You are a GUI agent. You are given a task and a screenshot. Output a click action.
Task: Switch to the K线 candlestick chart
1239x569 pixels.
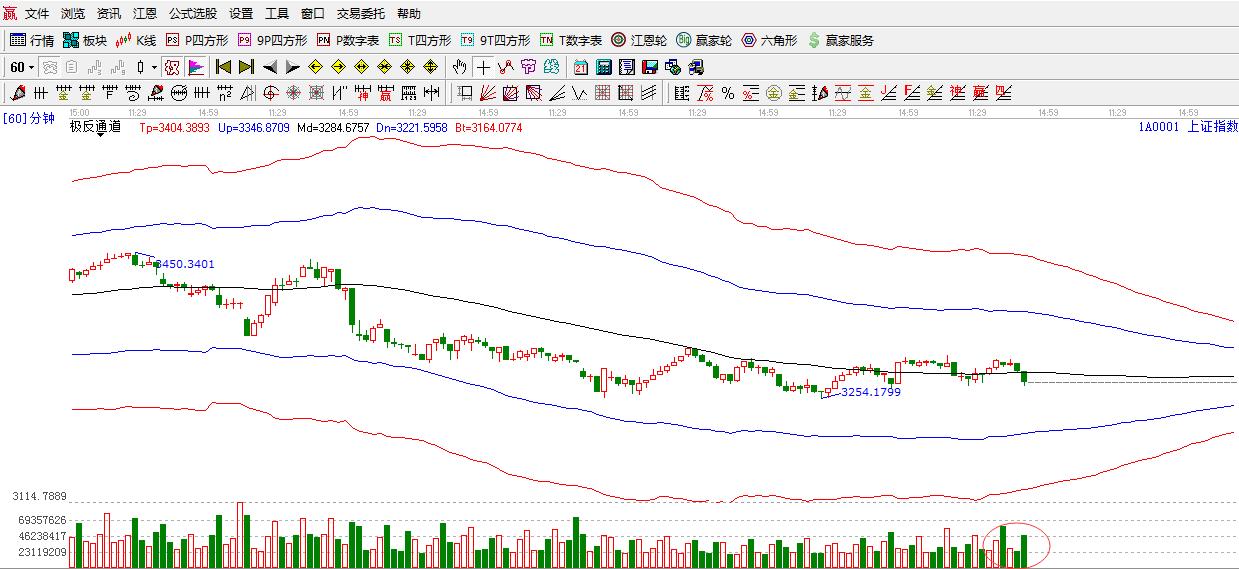[x=136, y=41]
